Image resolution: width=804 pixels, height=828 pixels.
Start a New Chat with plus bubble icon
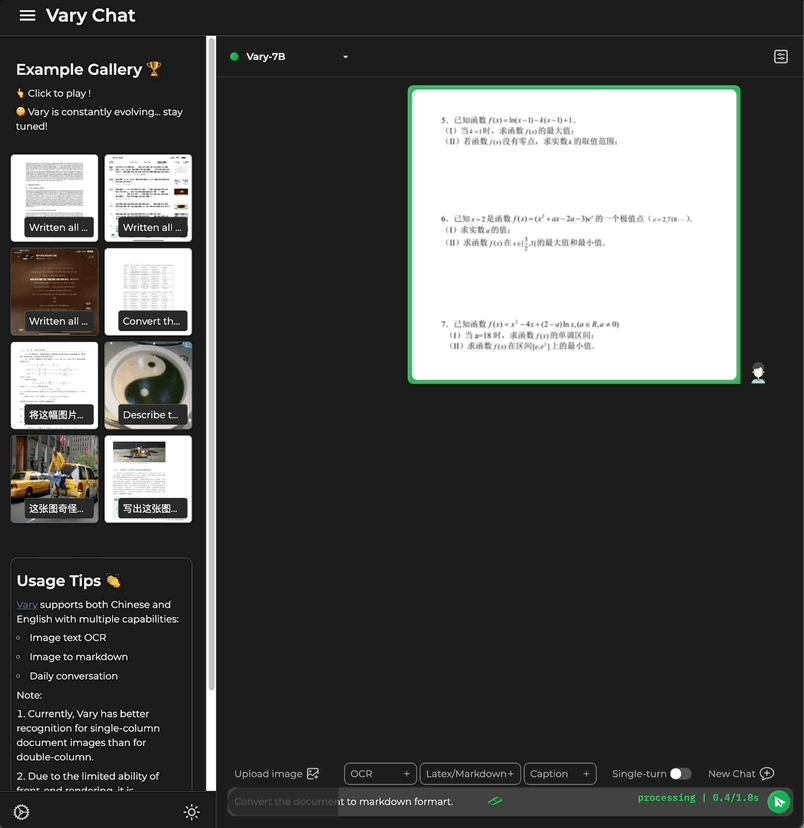(x=767, y=774)
